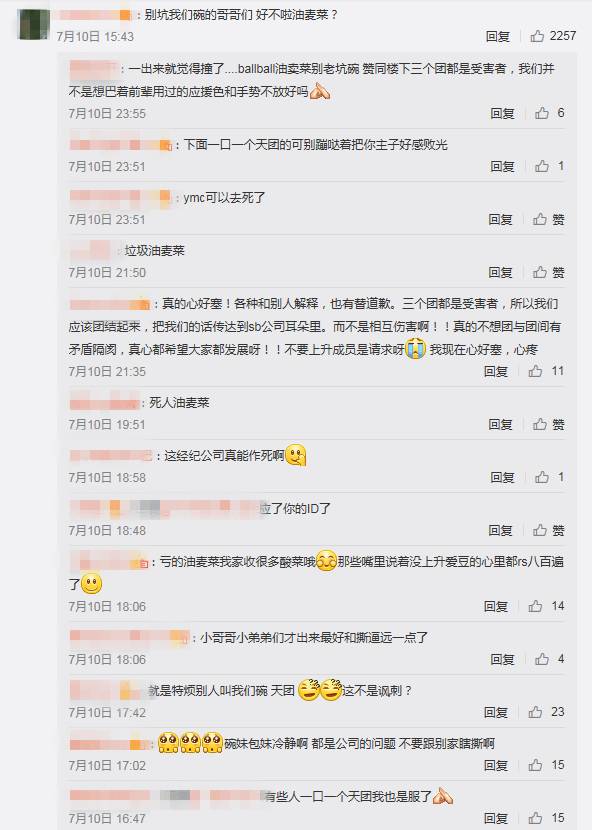
Task: Reply to the comment posted 7月10日 17:42
Action: pyautogui.click(x=496, y=712)
